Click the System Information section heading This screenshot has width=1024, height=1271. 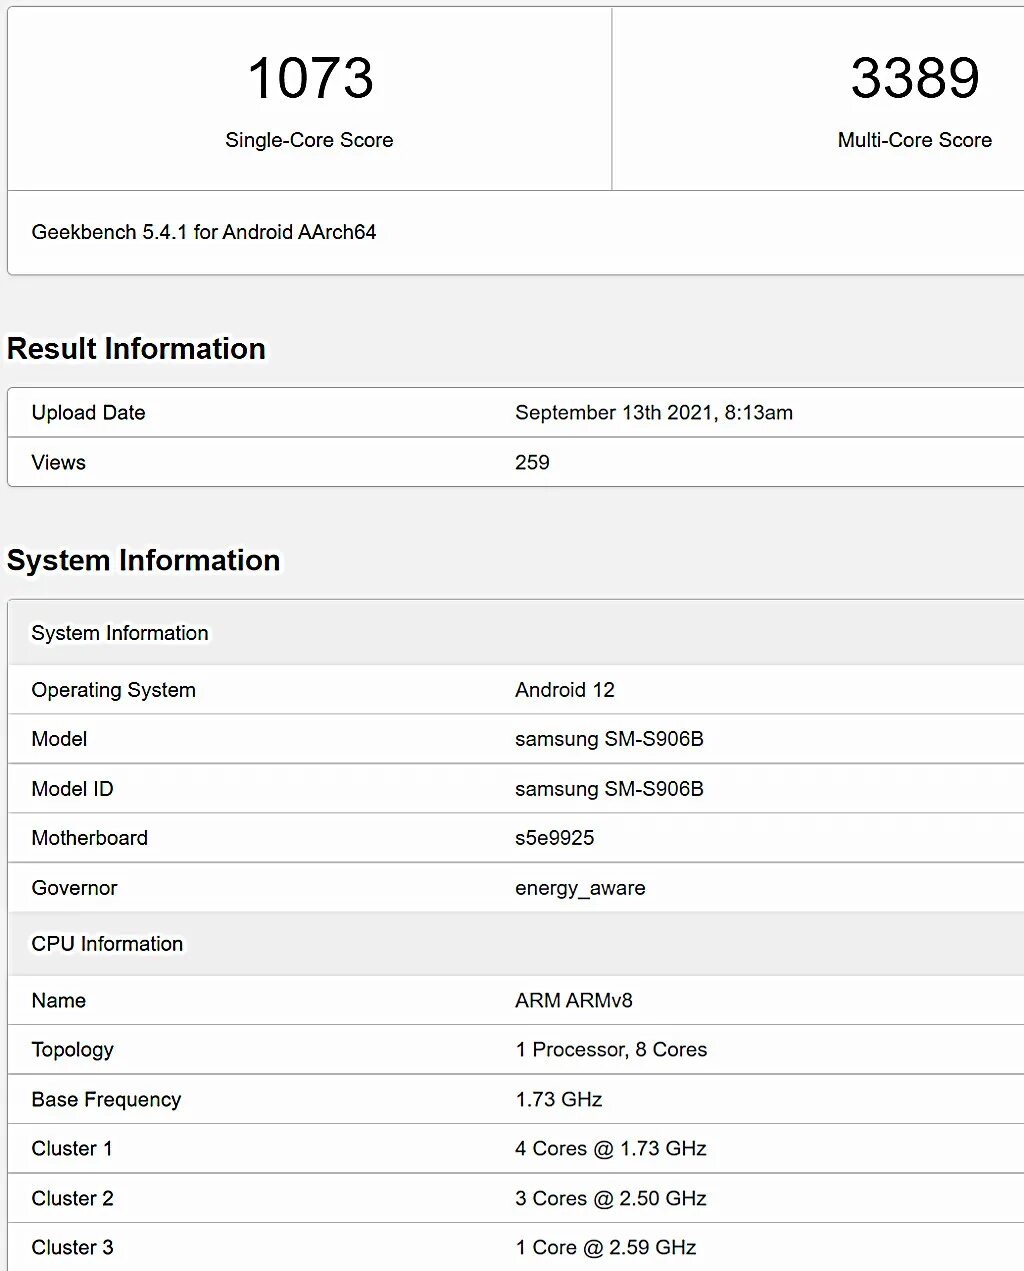click(x=143, y=561)
